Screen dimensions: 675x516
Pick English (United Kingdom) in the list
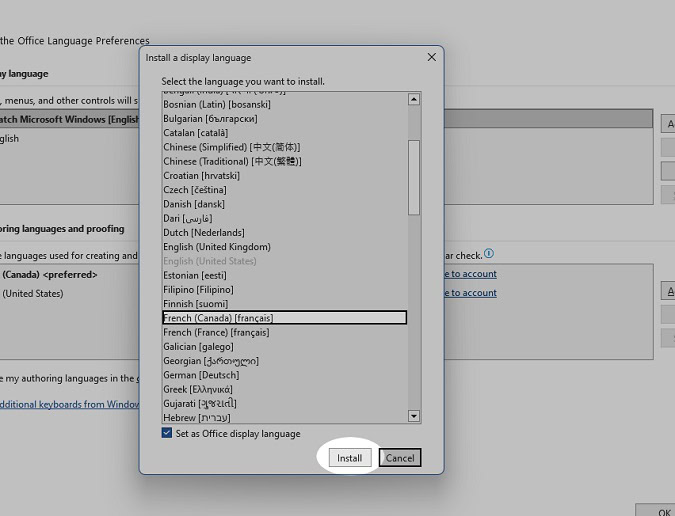[217, 247]
